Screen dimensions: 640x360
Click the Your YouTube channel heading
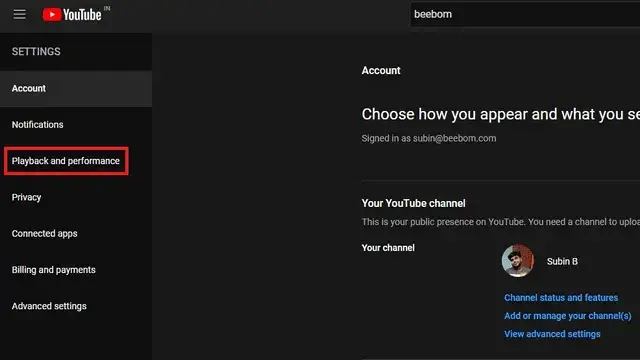(x=413, y=203)
